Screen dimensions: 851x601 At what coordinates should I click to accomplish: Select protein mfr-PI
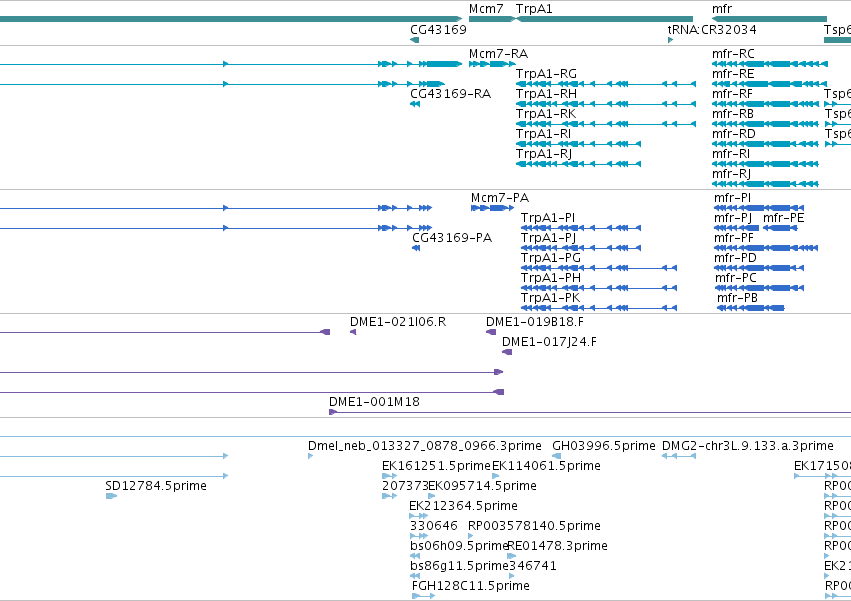732,198
